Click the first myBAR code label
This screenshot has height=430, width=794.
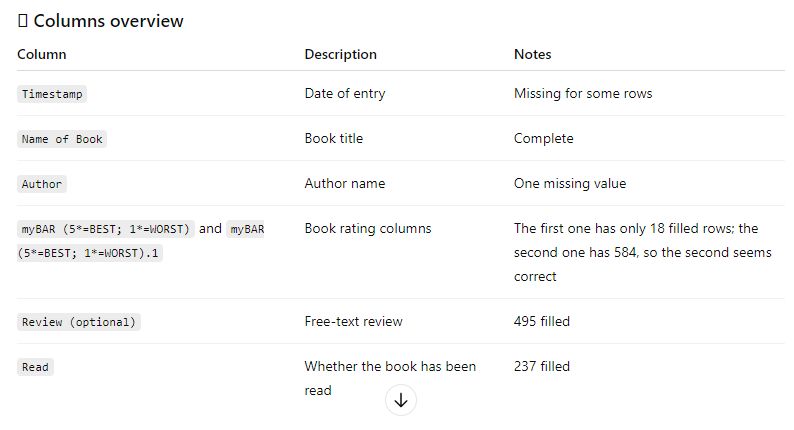click(107, 229)
